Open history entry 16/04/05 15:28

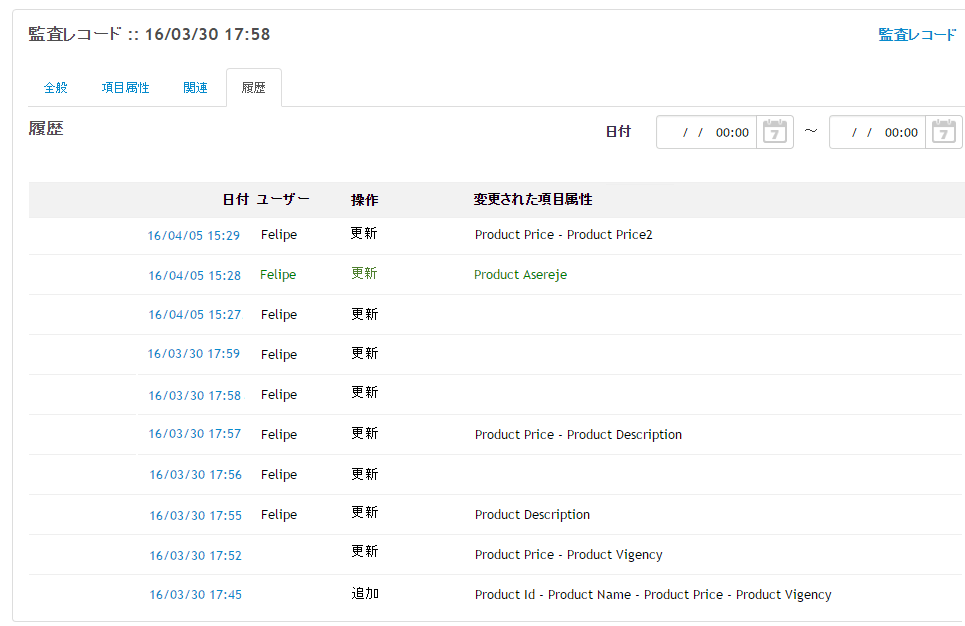coord(194,275)
